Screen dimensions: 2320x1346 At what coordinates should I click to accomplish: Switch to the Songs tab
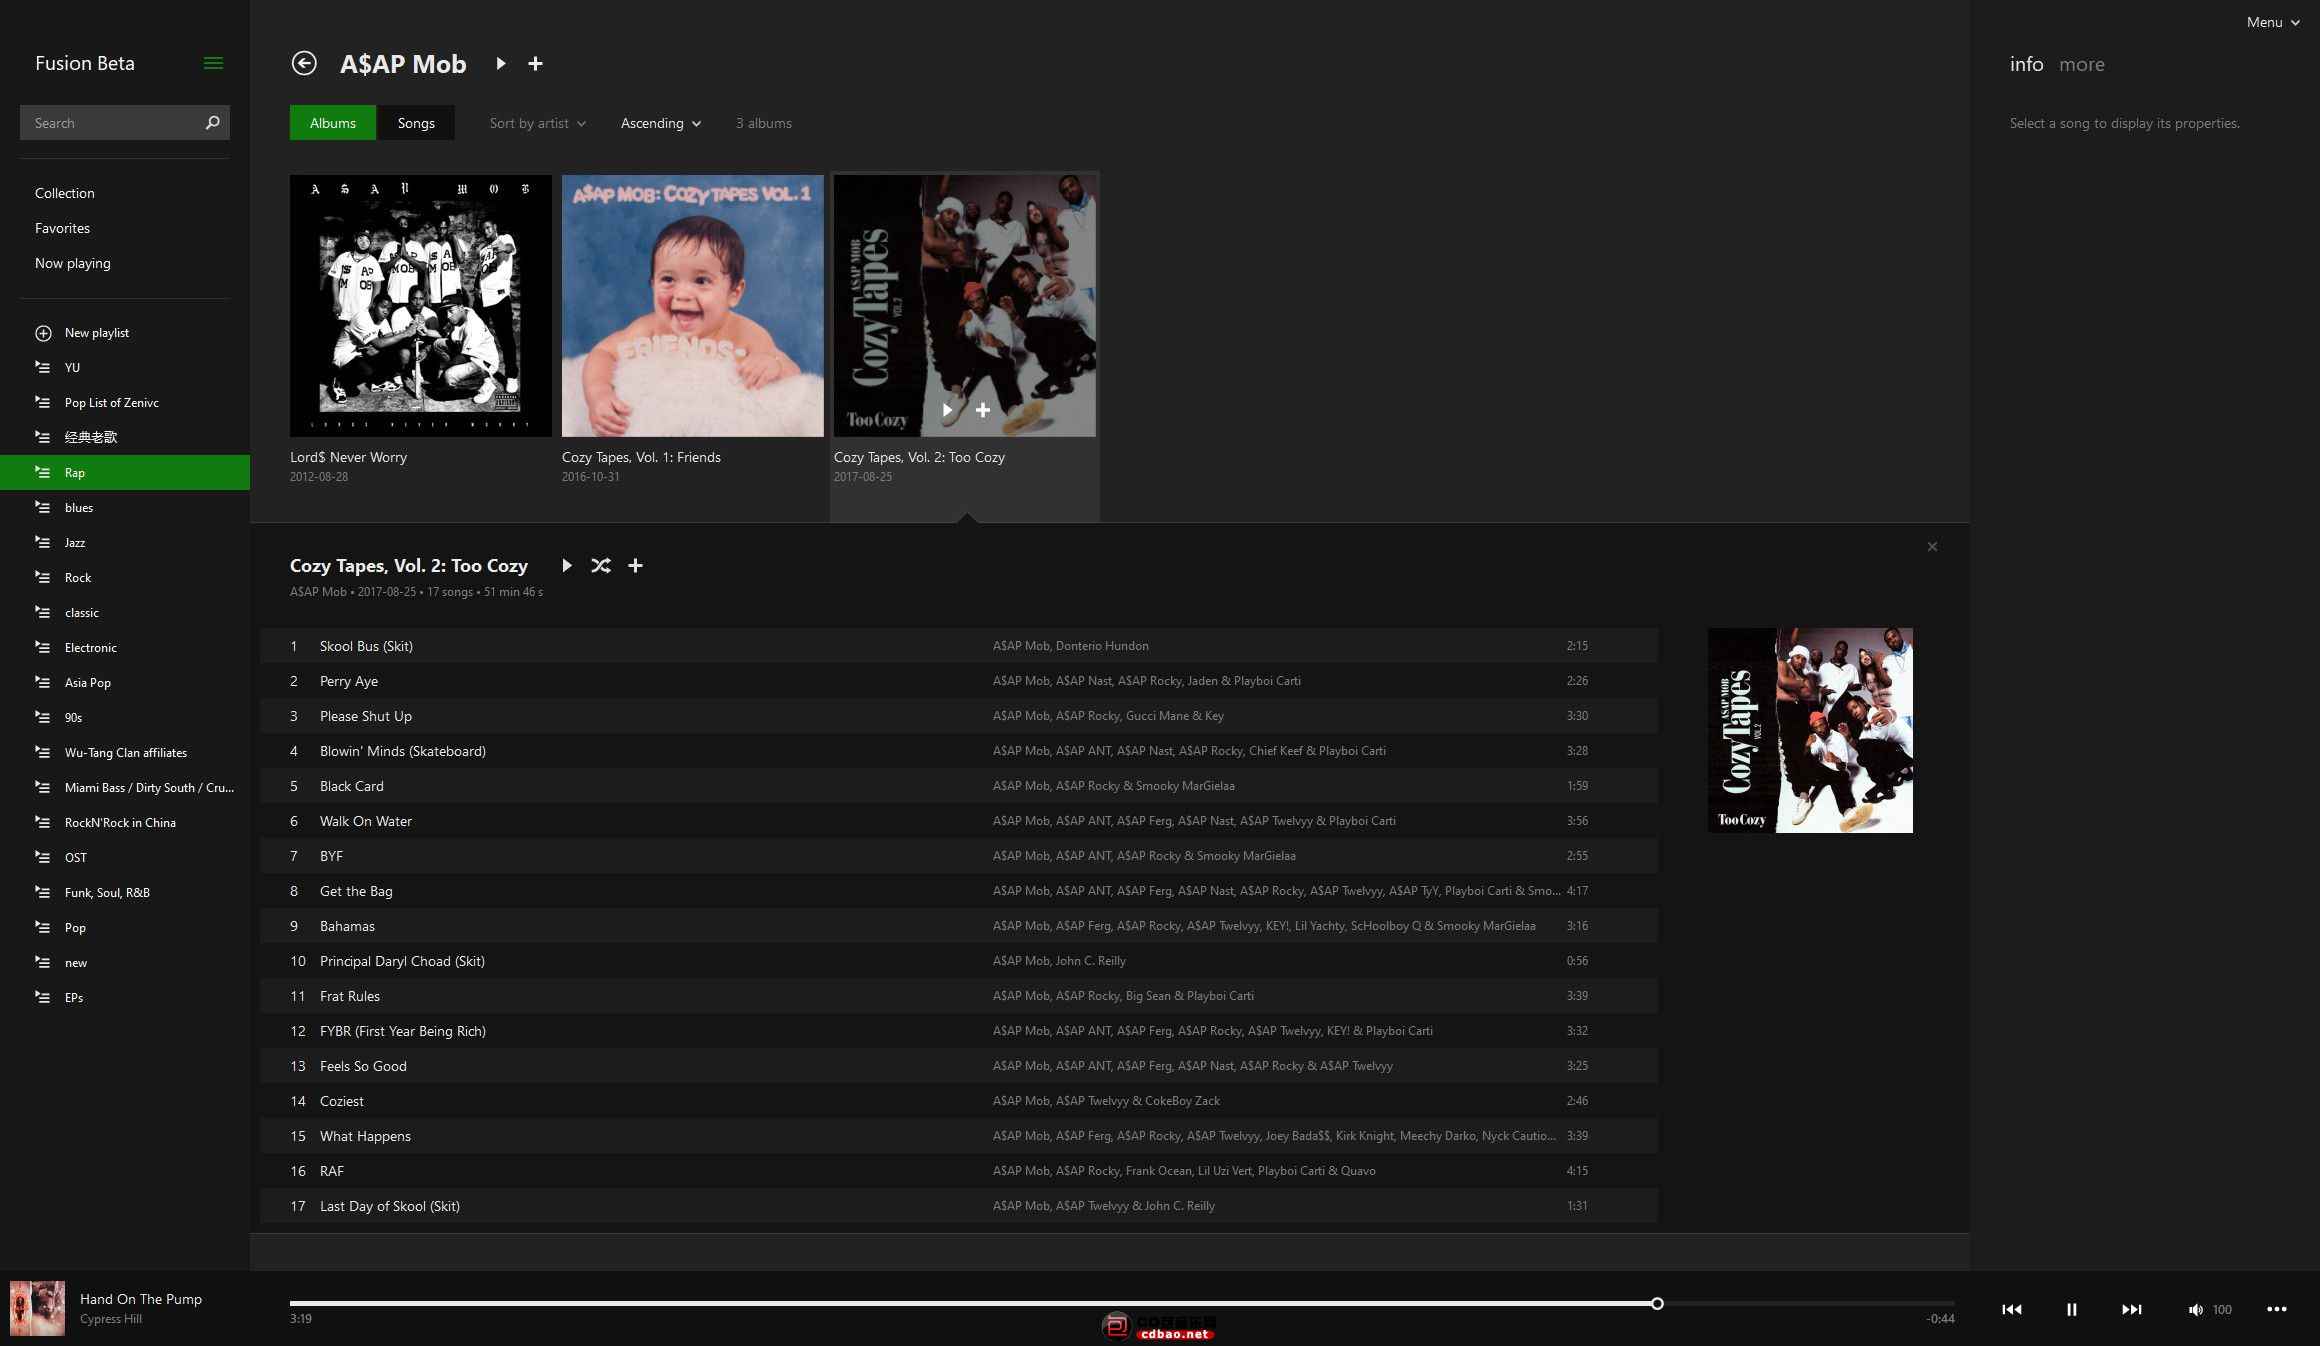point(416,123)
